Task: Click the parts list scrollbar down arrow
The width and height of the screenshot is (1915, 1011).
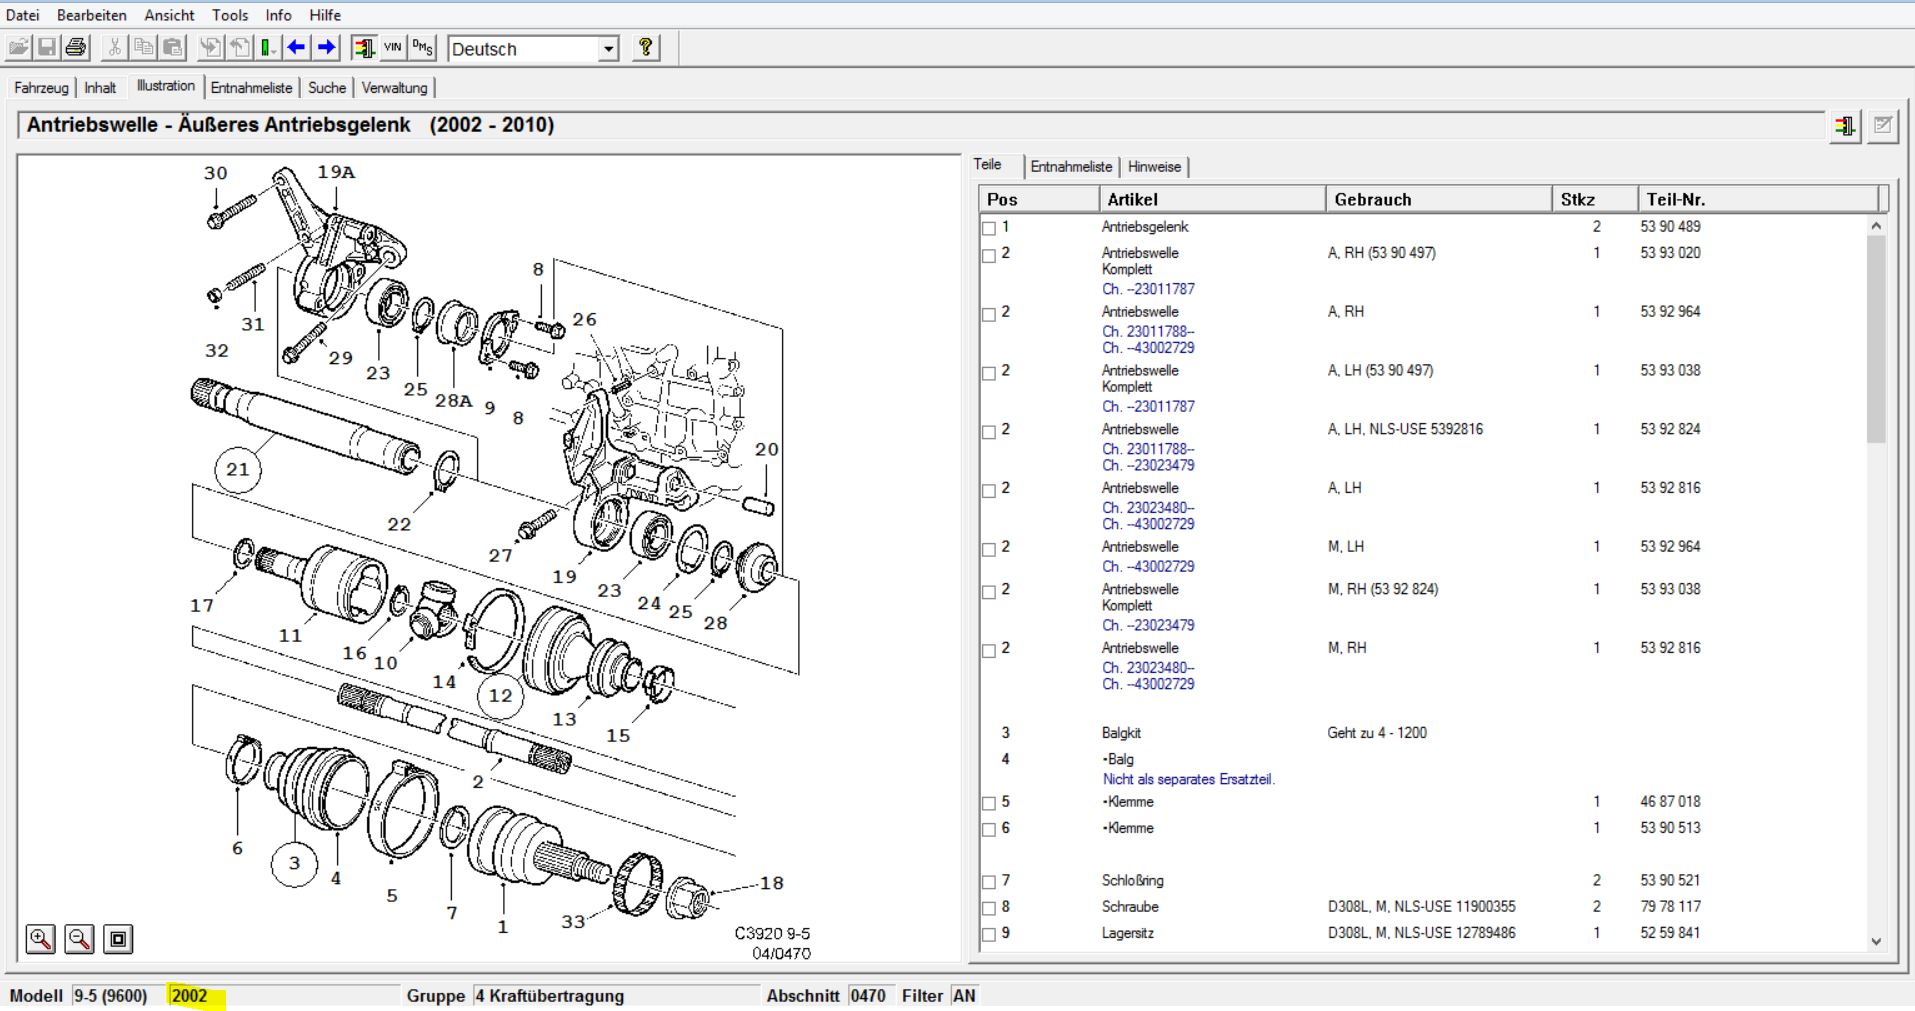Action: point(1876,941)
